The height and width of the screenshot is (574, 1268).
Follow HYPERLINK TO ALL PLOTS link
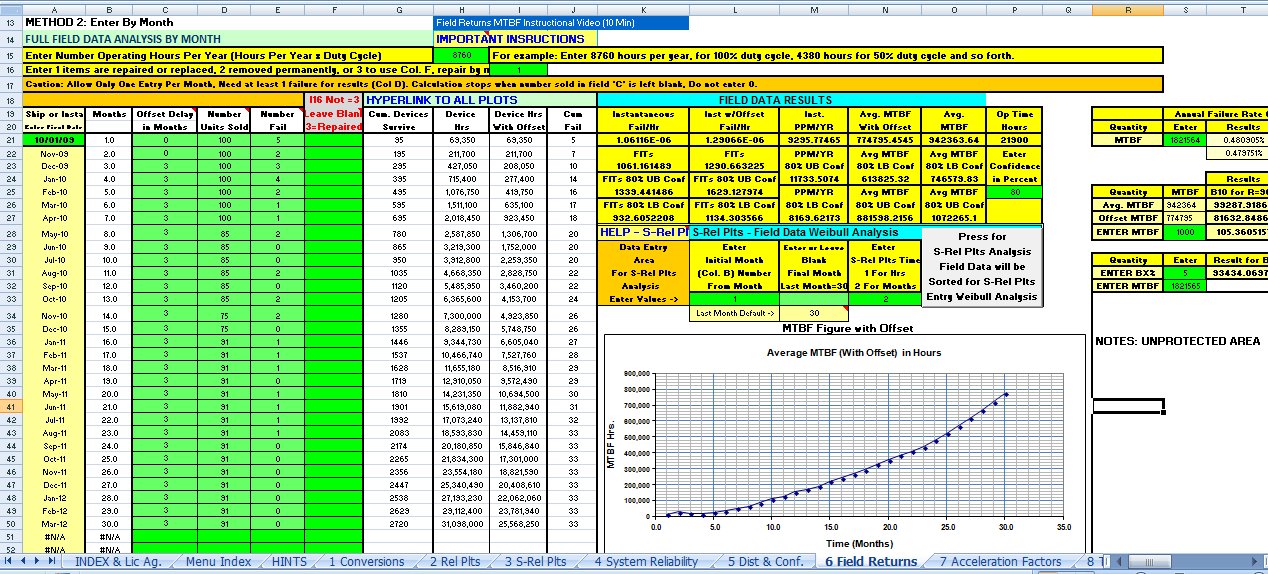point(479,100)
